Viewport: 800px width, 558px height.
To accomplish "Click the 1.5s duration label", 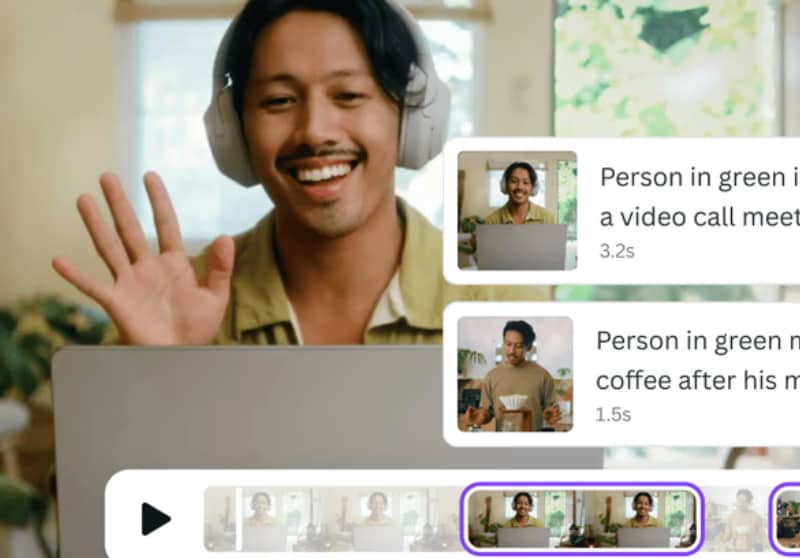I will pyautogui.click(x=613, y=414).
